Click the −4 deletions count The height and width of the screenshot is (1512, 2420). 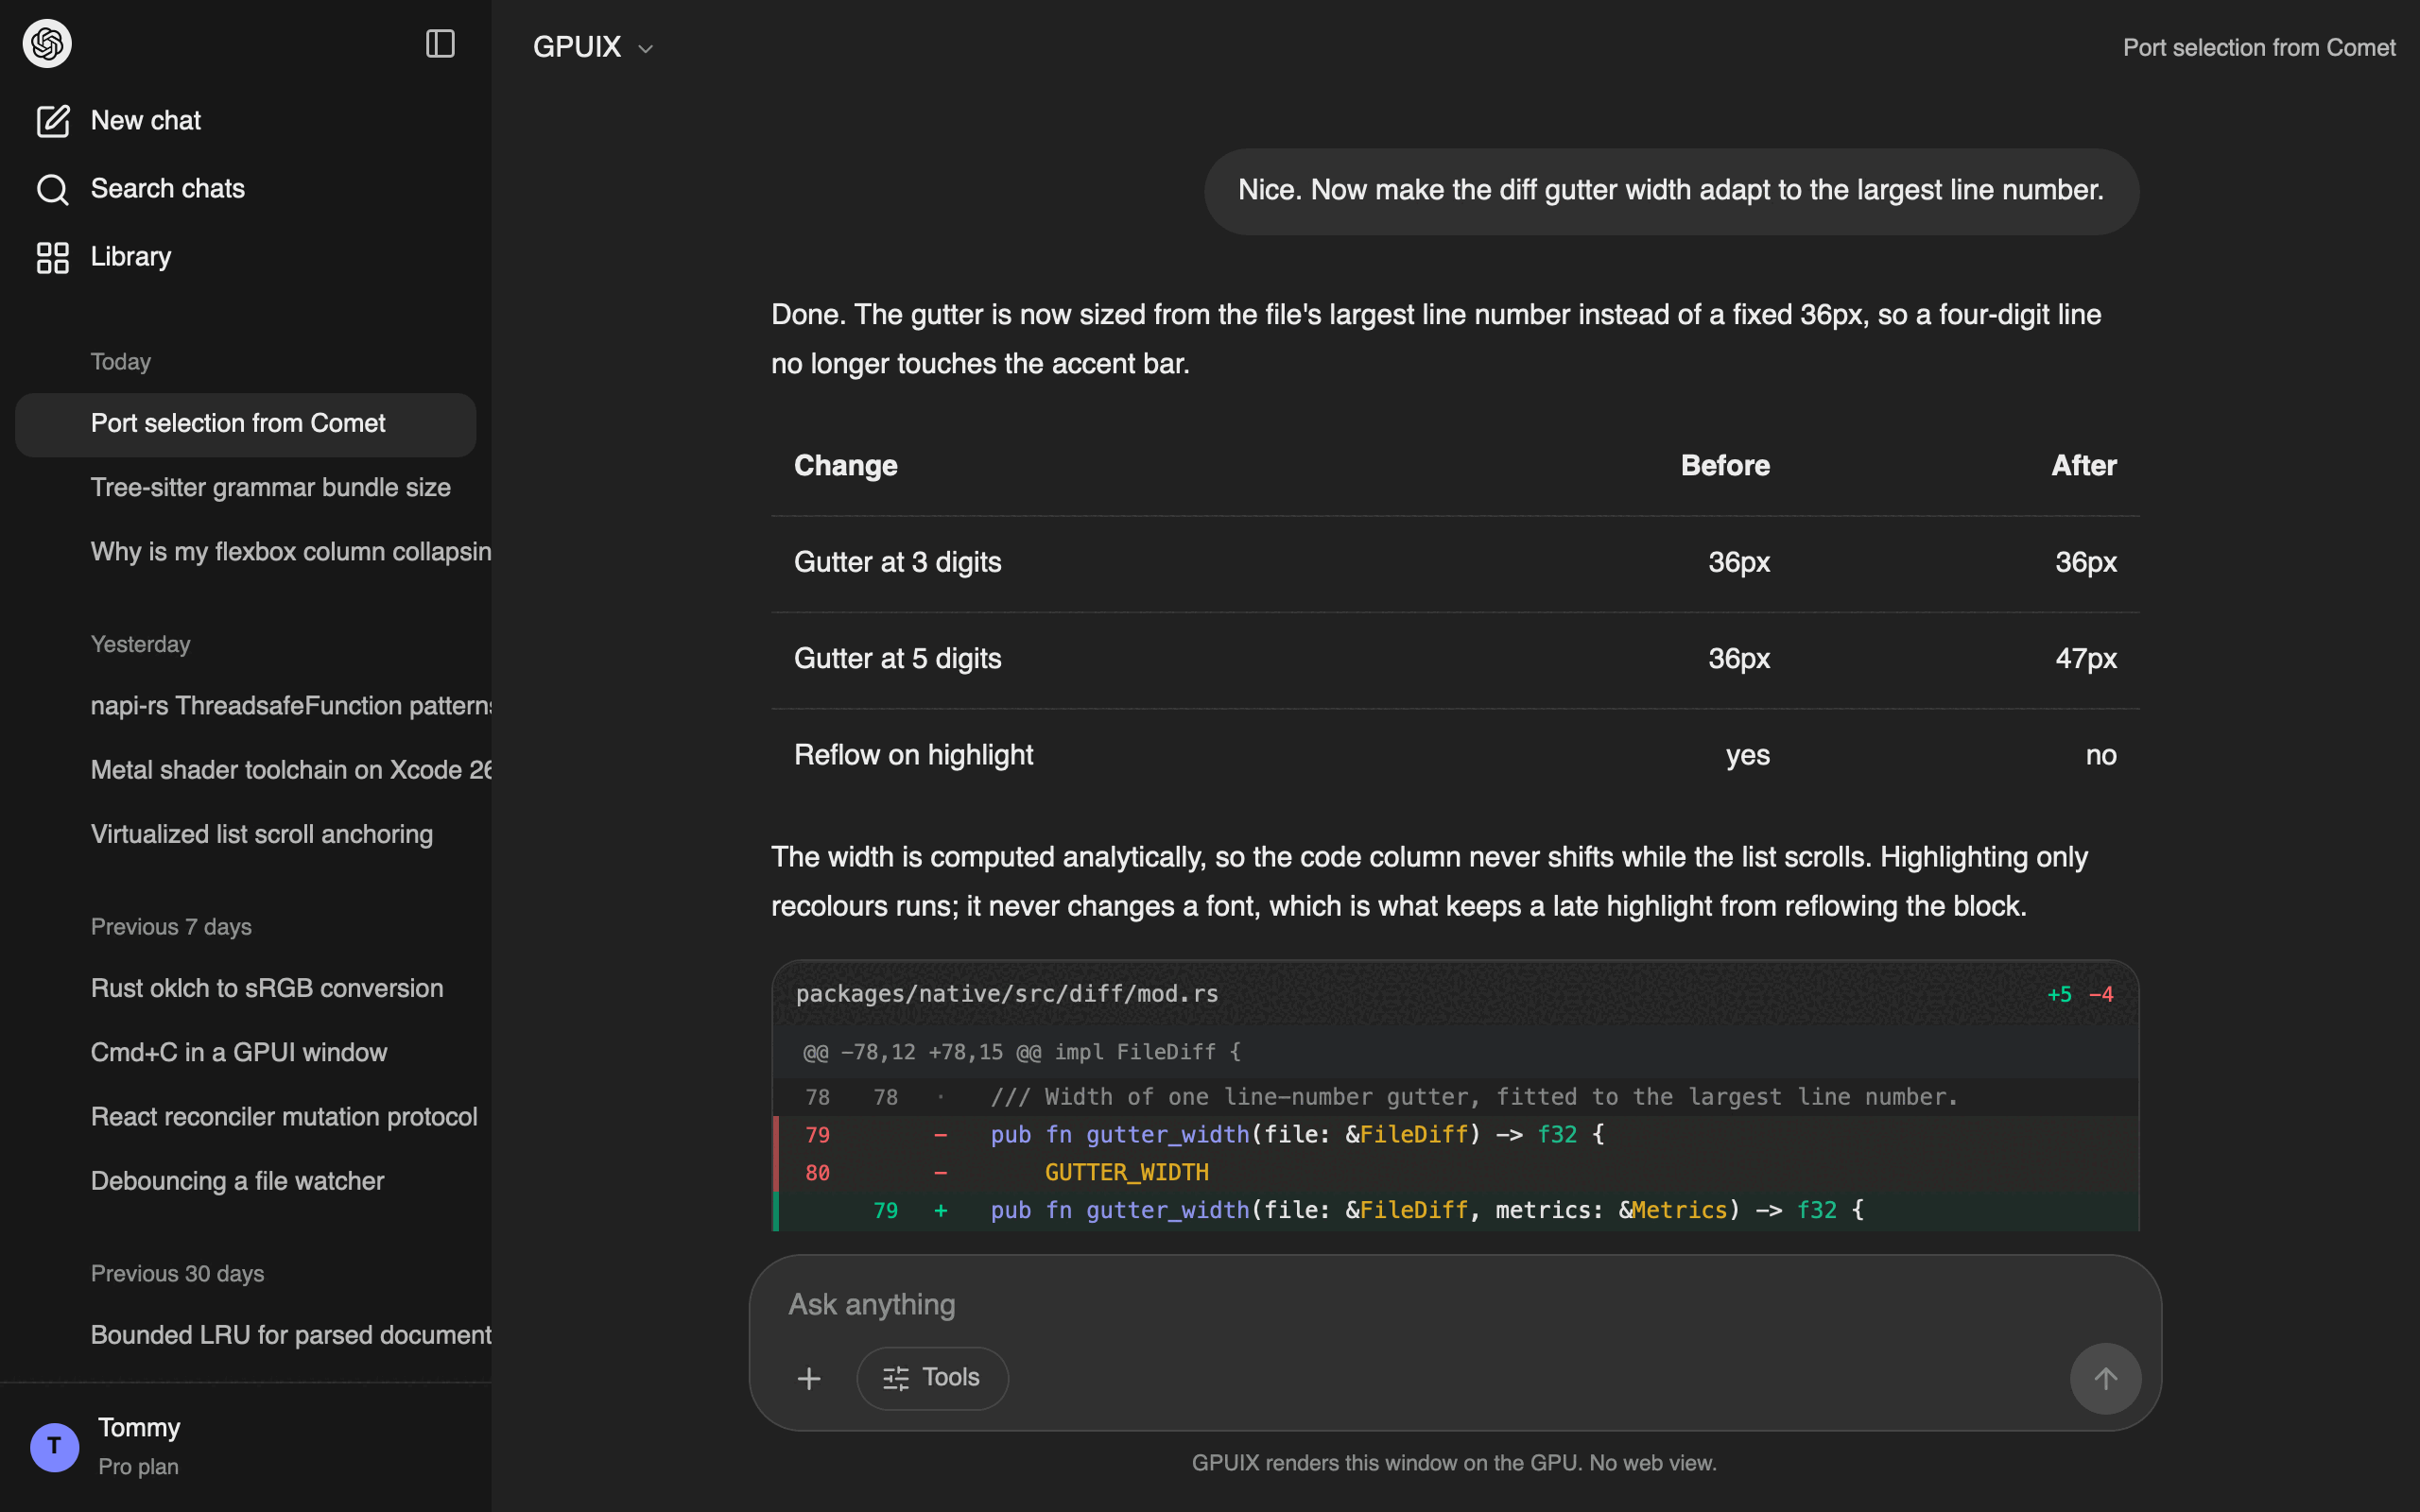pyautogui.click(x=2101, y=995)
